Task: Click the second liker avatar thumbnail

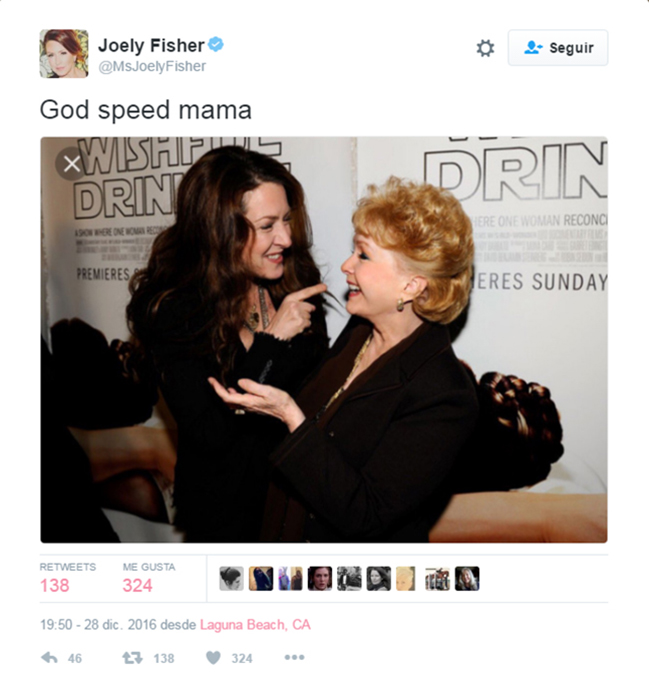Action: [x=261, y=579]
